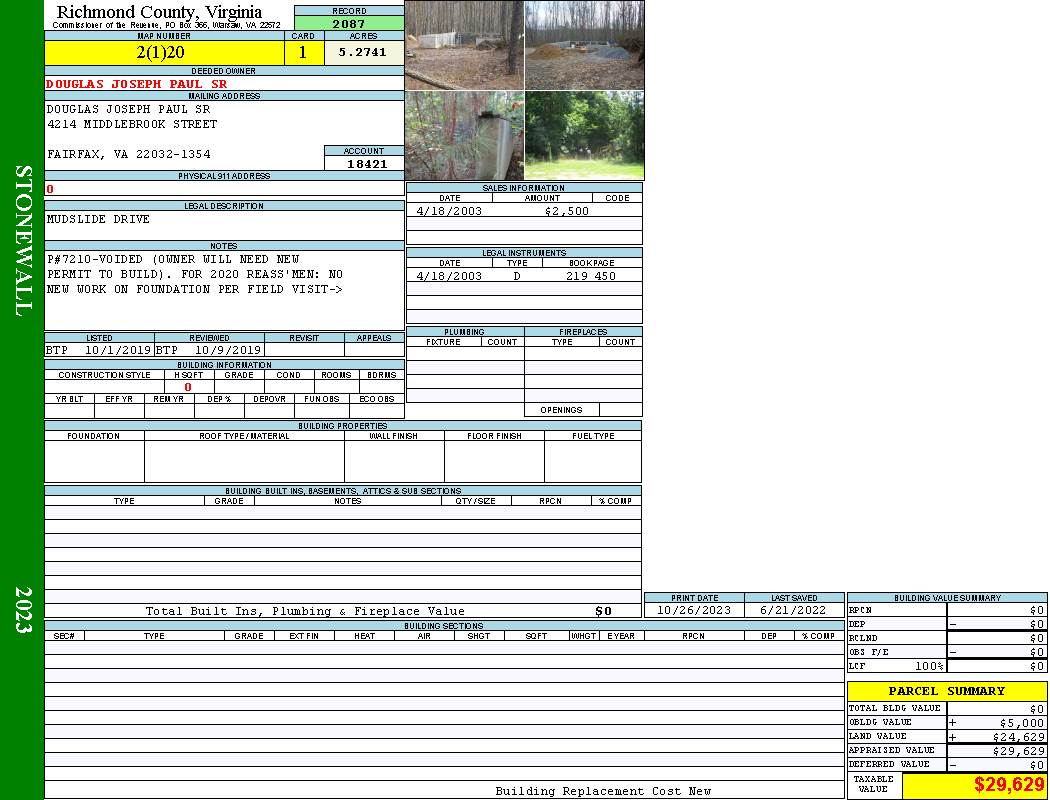The height and width of the screenshot is (800, 1050).
Task: Click the sales amount $2,500
Action: coord(567,211)
